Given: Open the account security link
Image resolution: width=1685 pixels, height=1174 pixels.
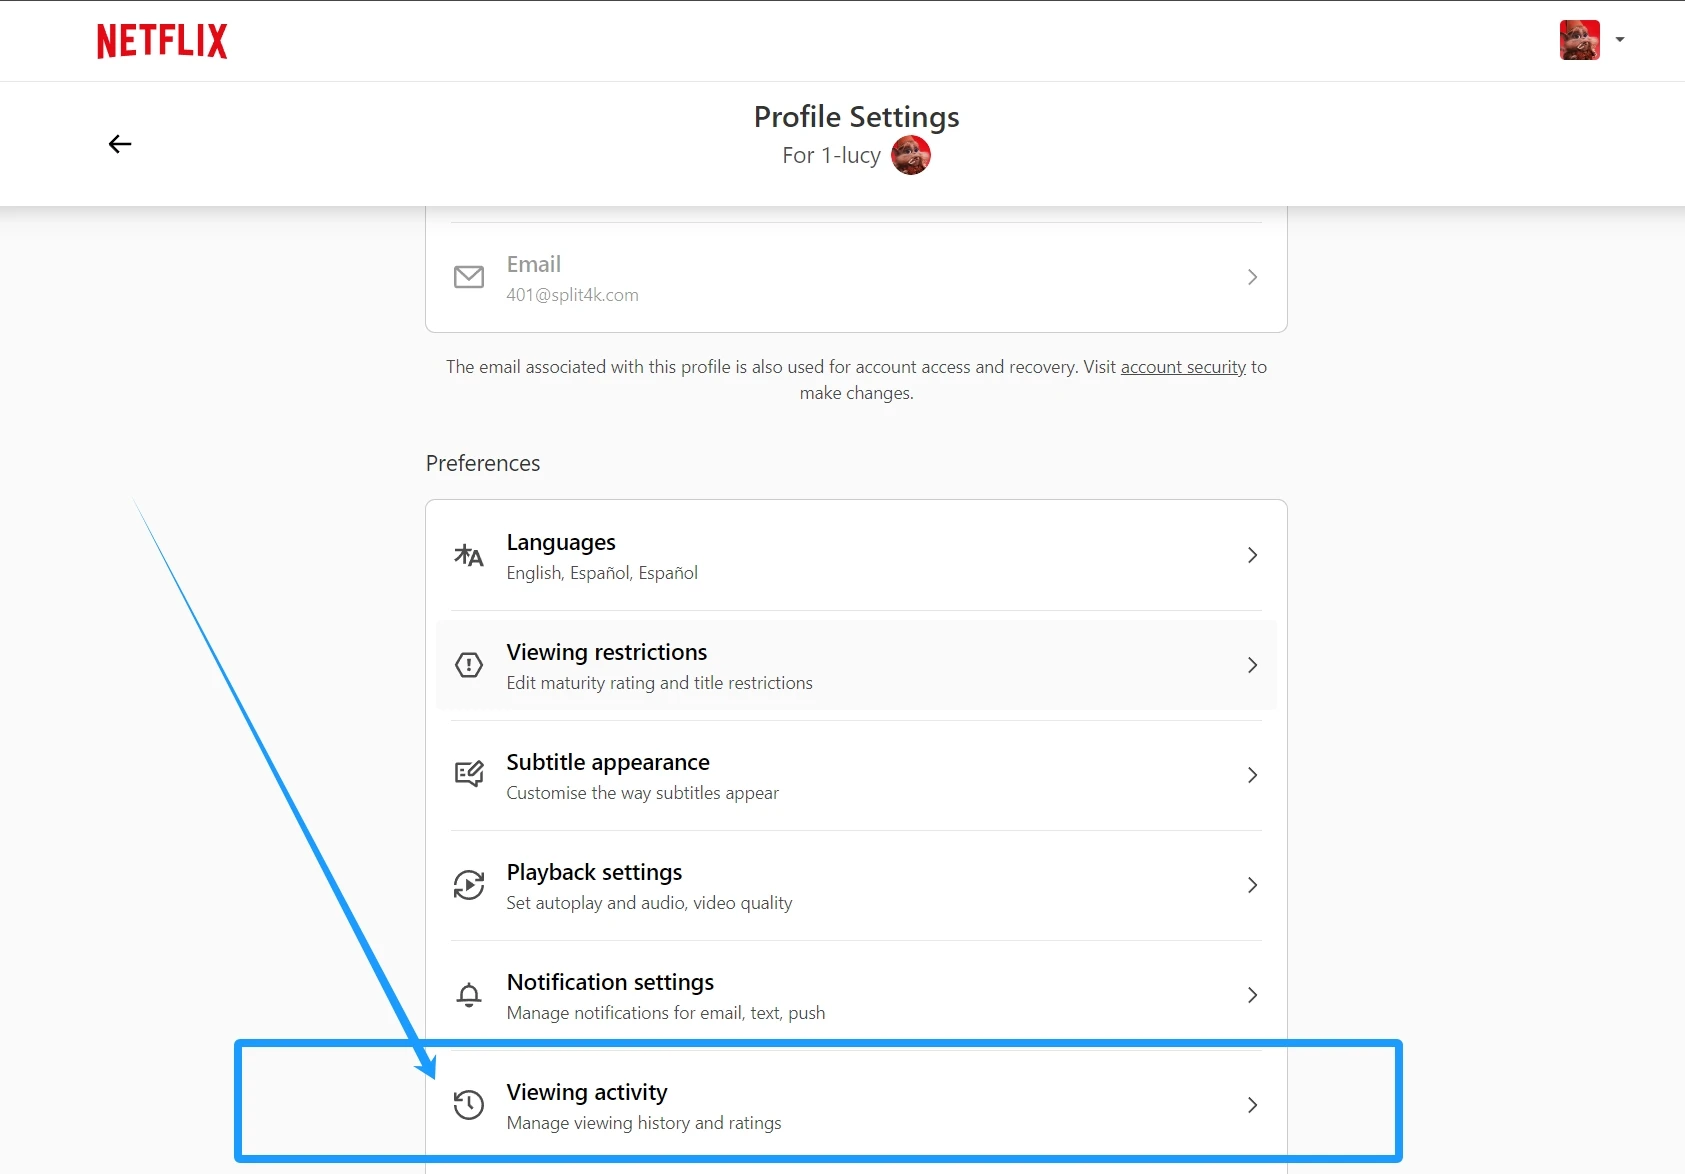Looking at the screenshot, I should point(1183,367).
